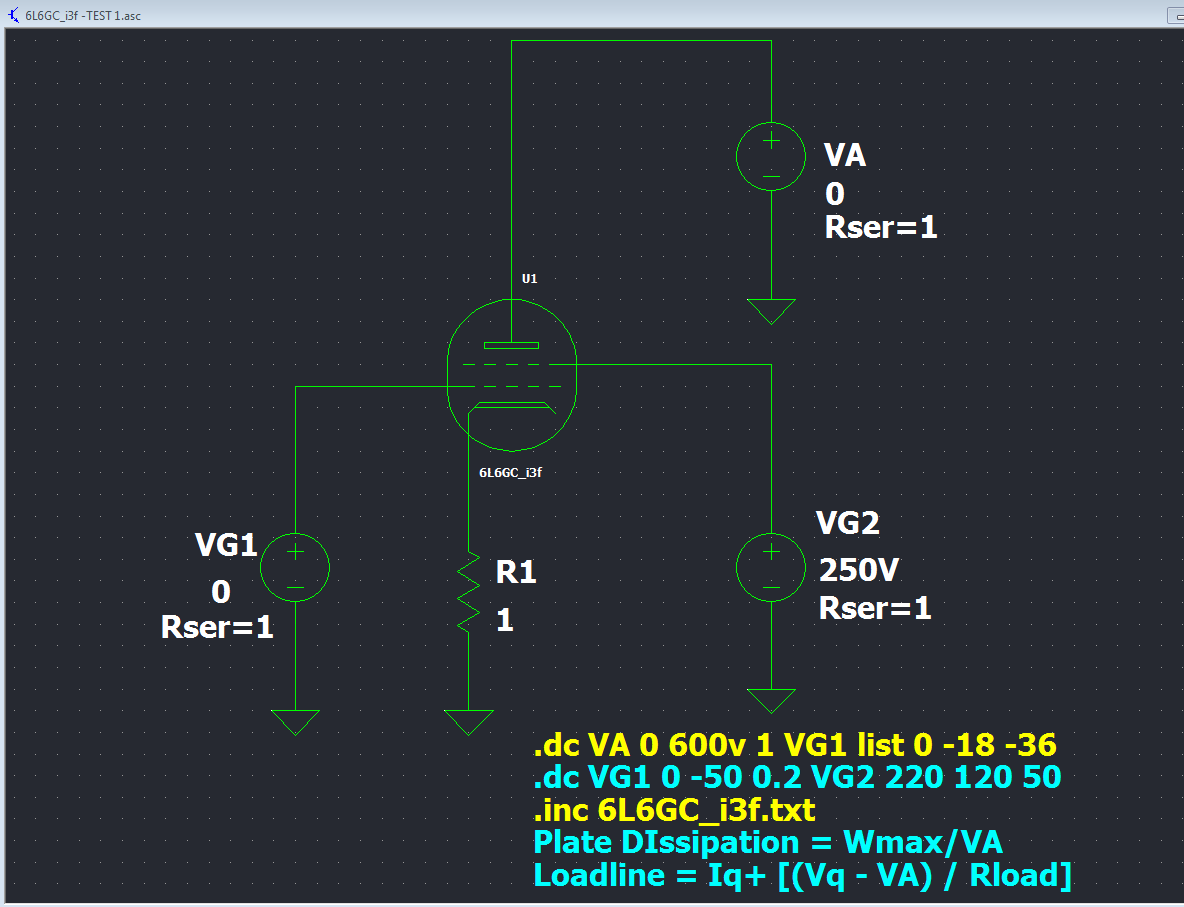
Task: Click the 250V value of VG2
Action: click(859, 570)
